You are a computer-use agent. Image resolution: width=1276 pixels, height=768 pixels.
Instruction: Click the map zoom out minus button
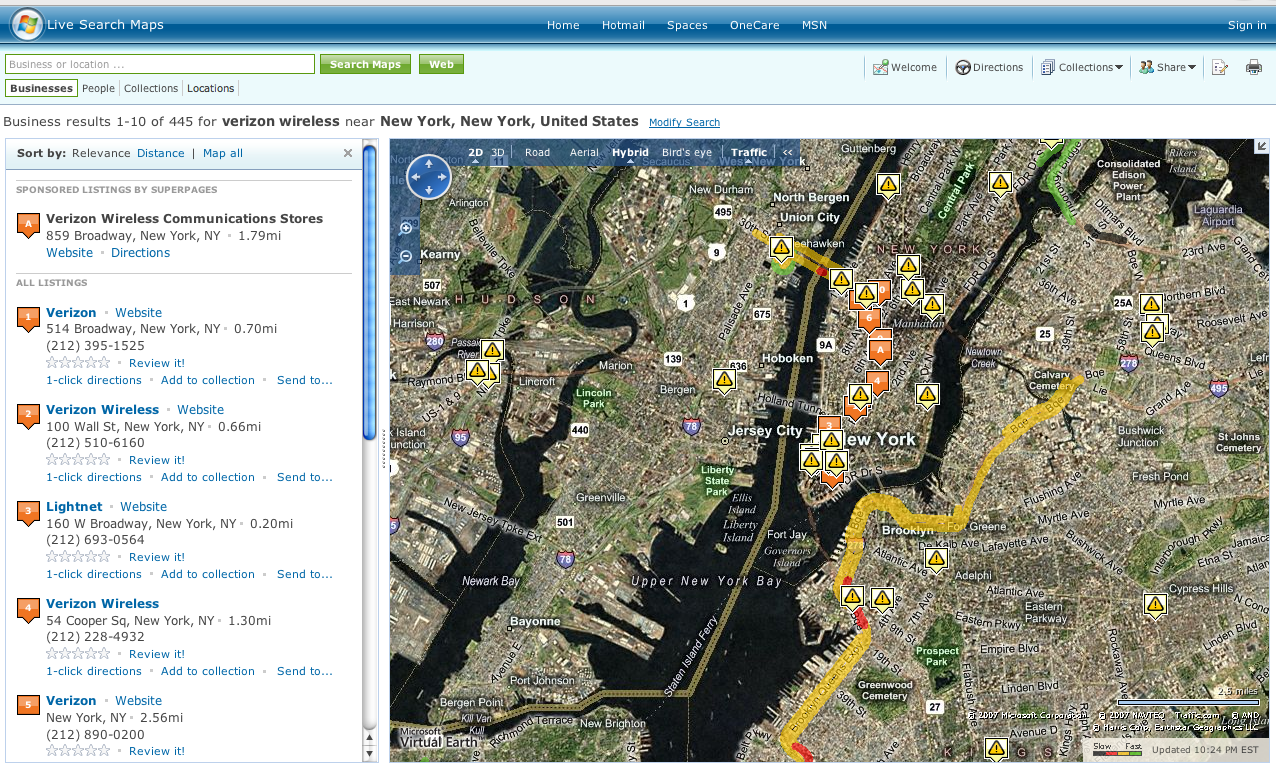pos(406,256)
